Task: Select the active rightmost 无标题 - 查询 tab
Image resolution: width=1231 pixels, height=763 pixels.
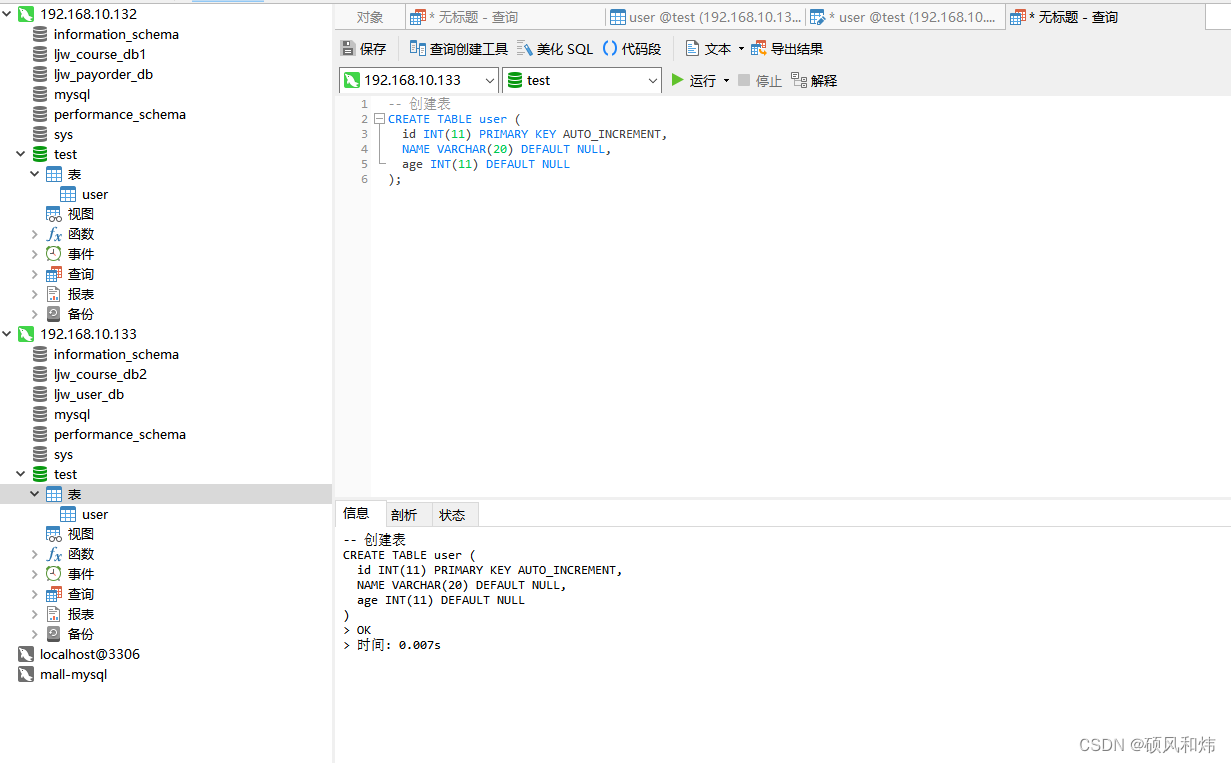Action: point(1105,17)
